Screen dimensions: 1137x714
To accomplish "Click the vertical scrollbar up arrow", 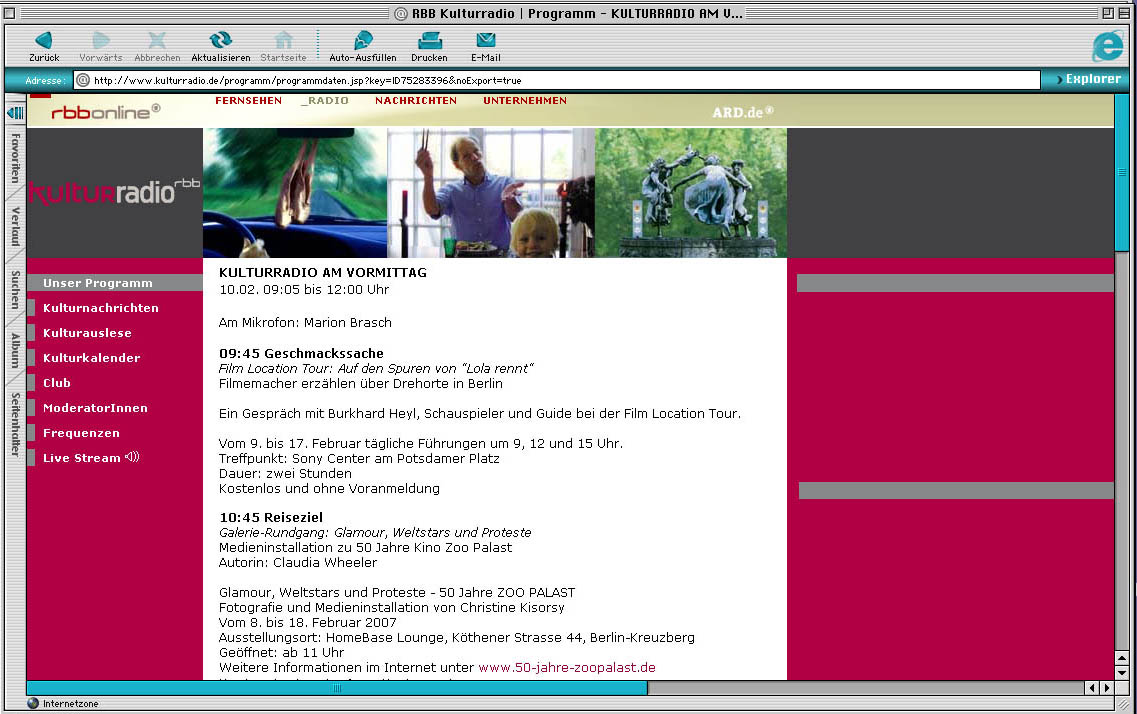I will [x=1121, y=658].
